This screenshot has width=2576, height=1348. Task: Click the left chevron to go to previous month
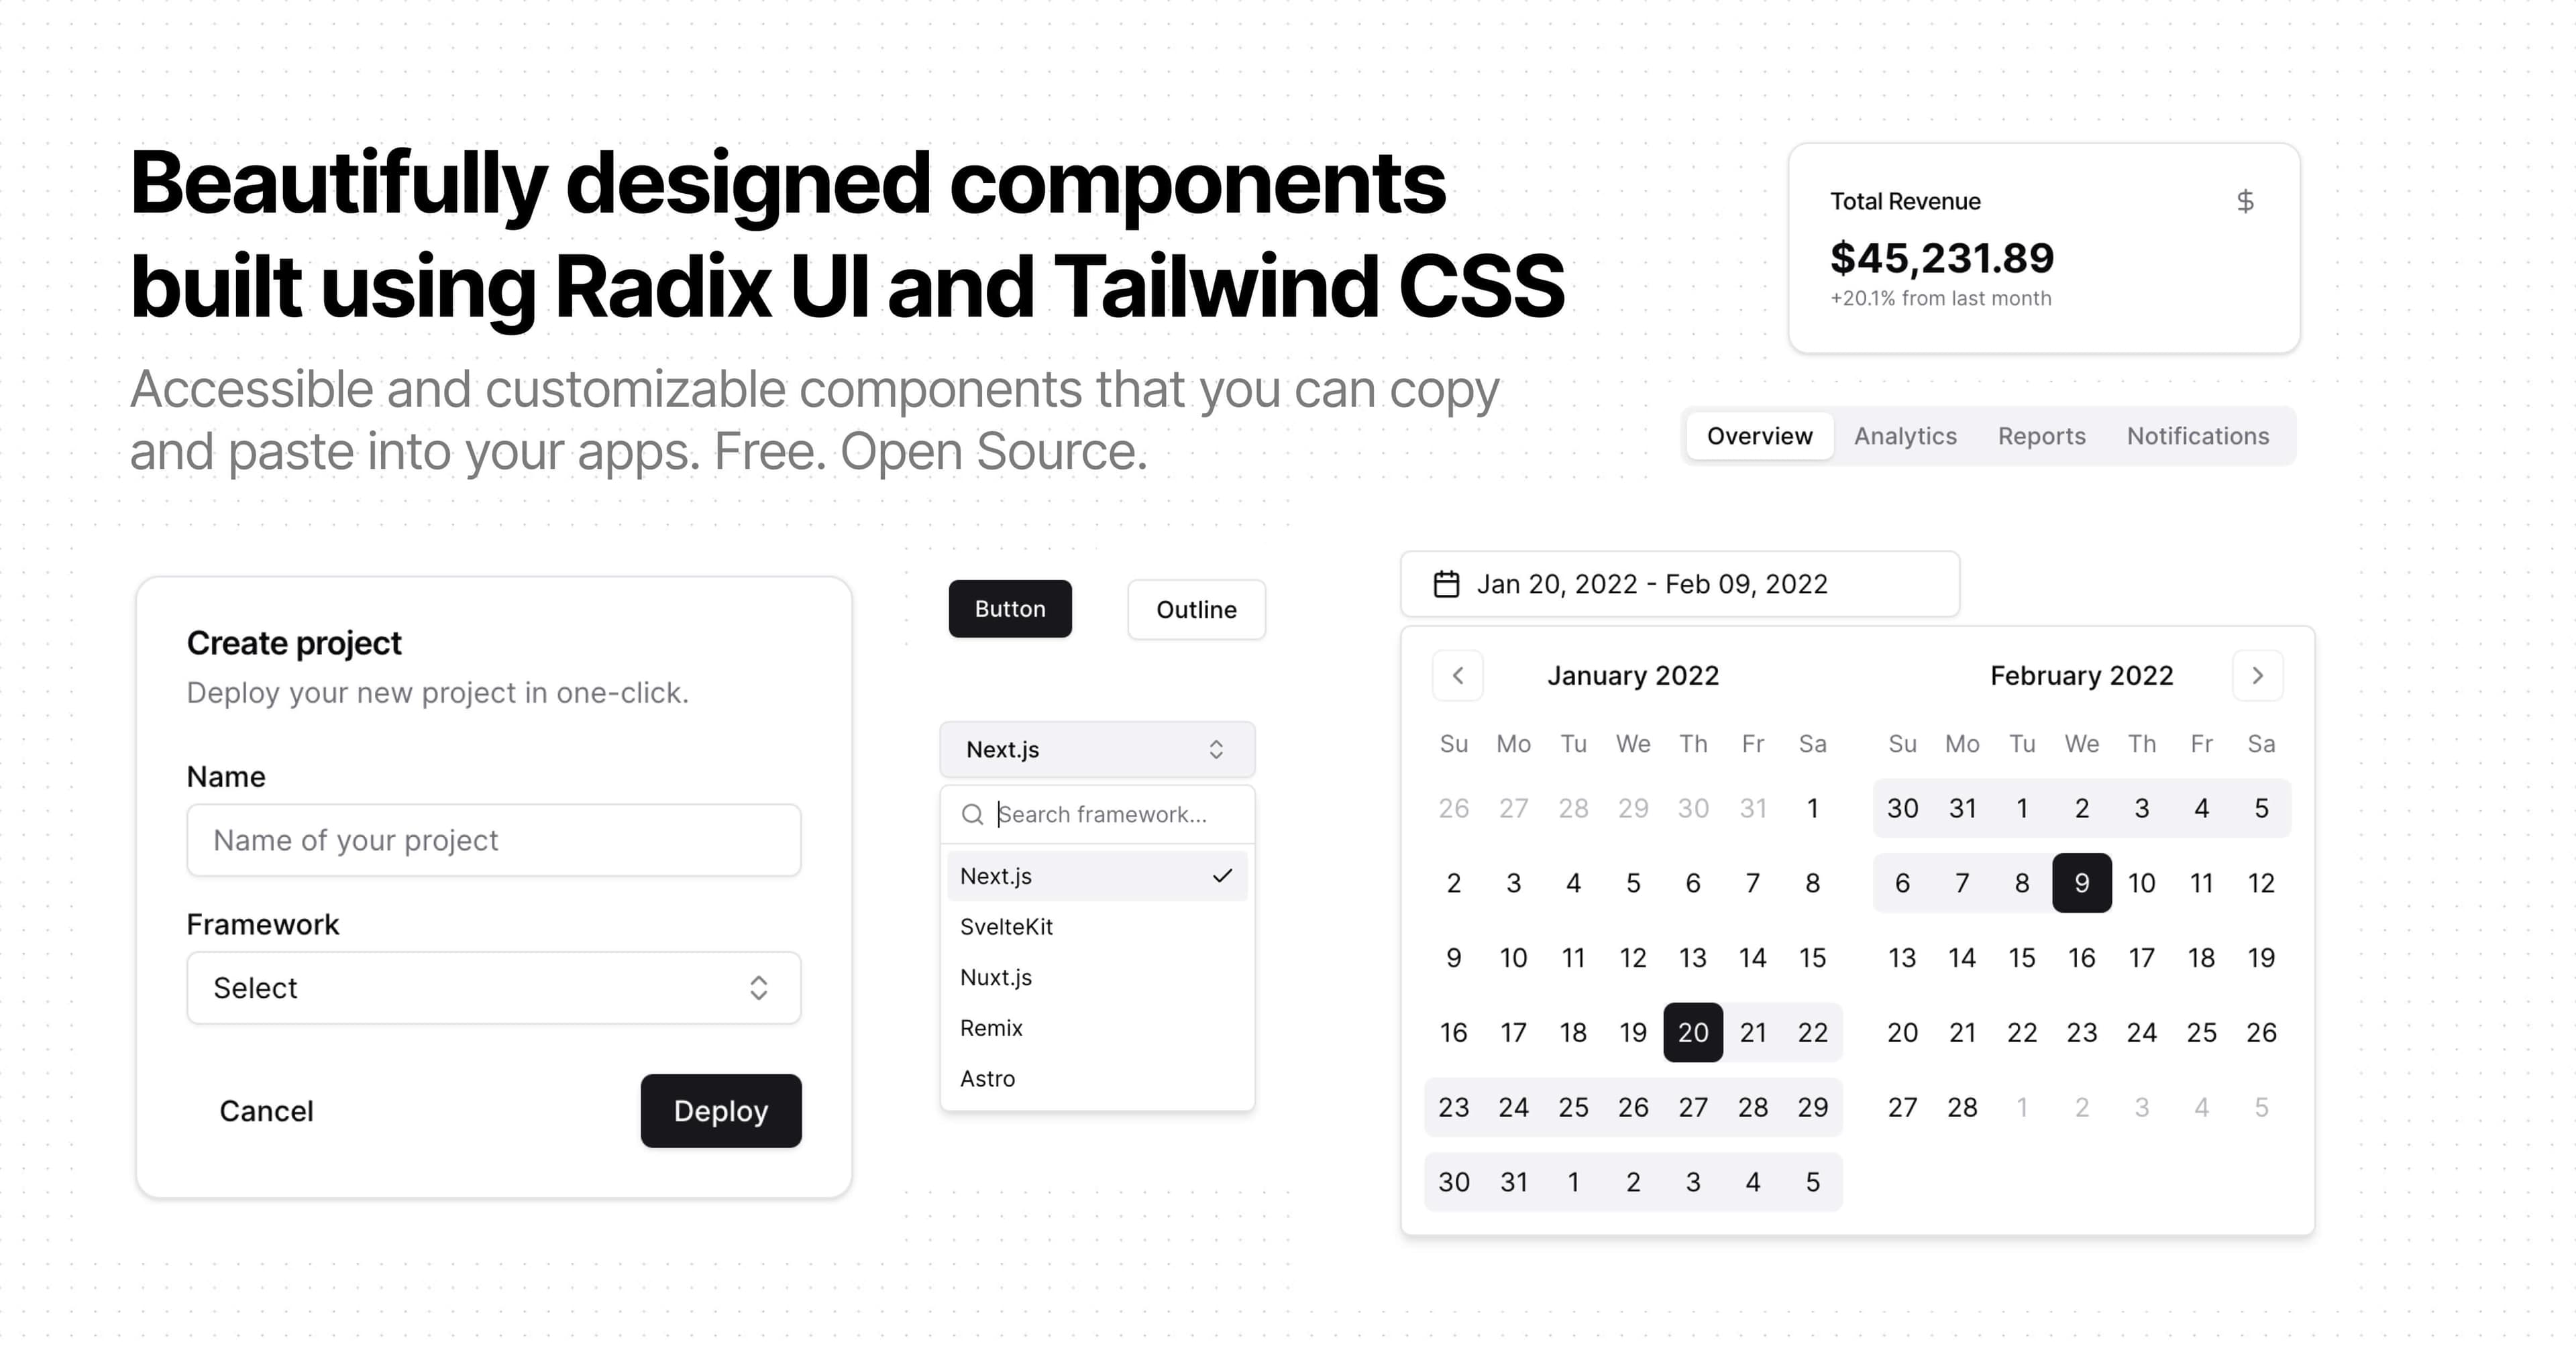tap(1455, 675)
